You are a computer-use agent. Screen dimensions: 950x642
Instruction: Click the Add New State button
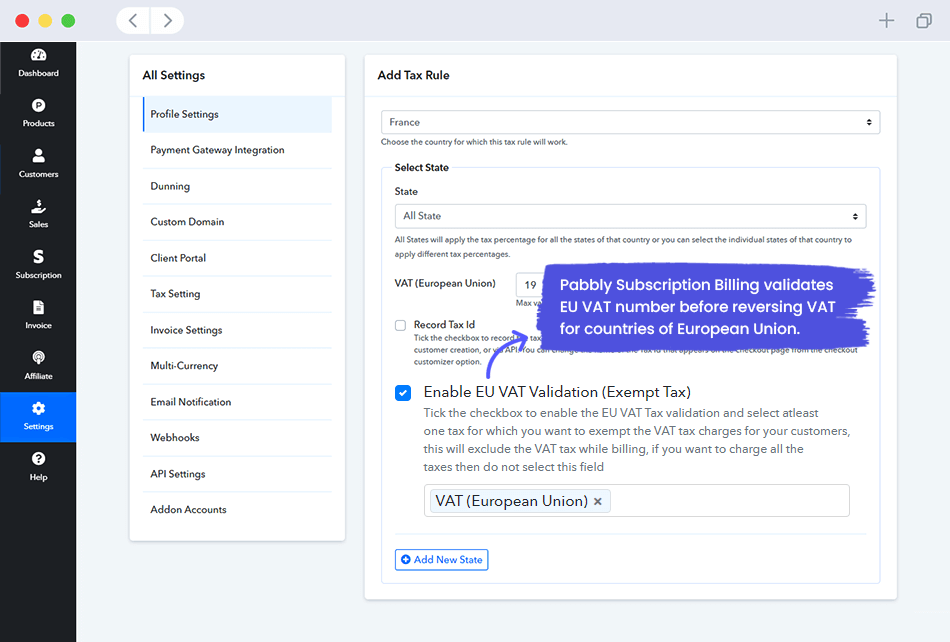pyautogui.click(x=441, y=560)
